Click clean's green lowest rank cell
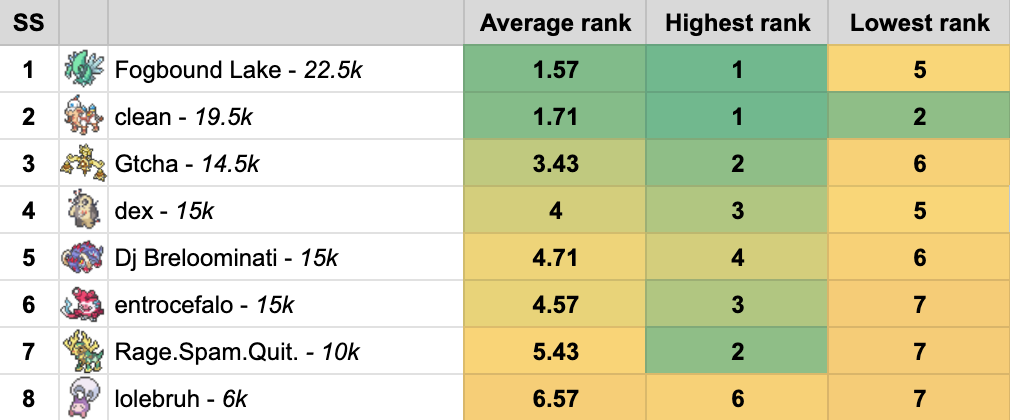This screenshot has width=1010, height=420. (x=919, y=116)
